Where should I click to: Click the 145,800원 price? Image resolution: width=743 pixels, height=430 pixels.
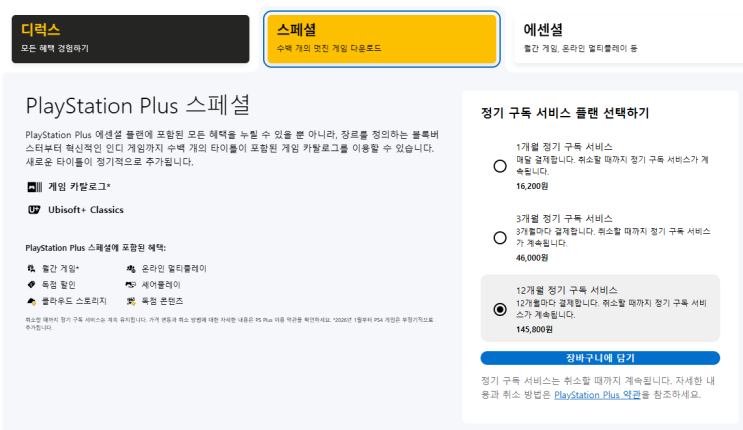pos(534,329)
